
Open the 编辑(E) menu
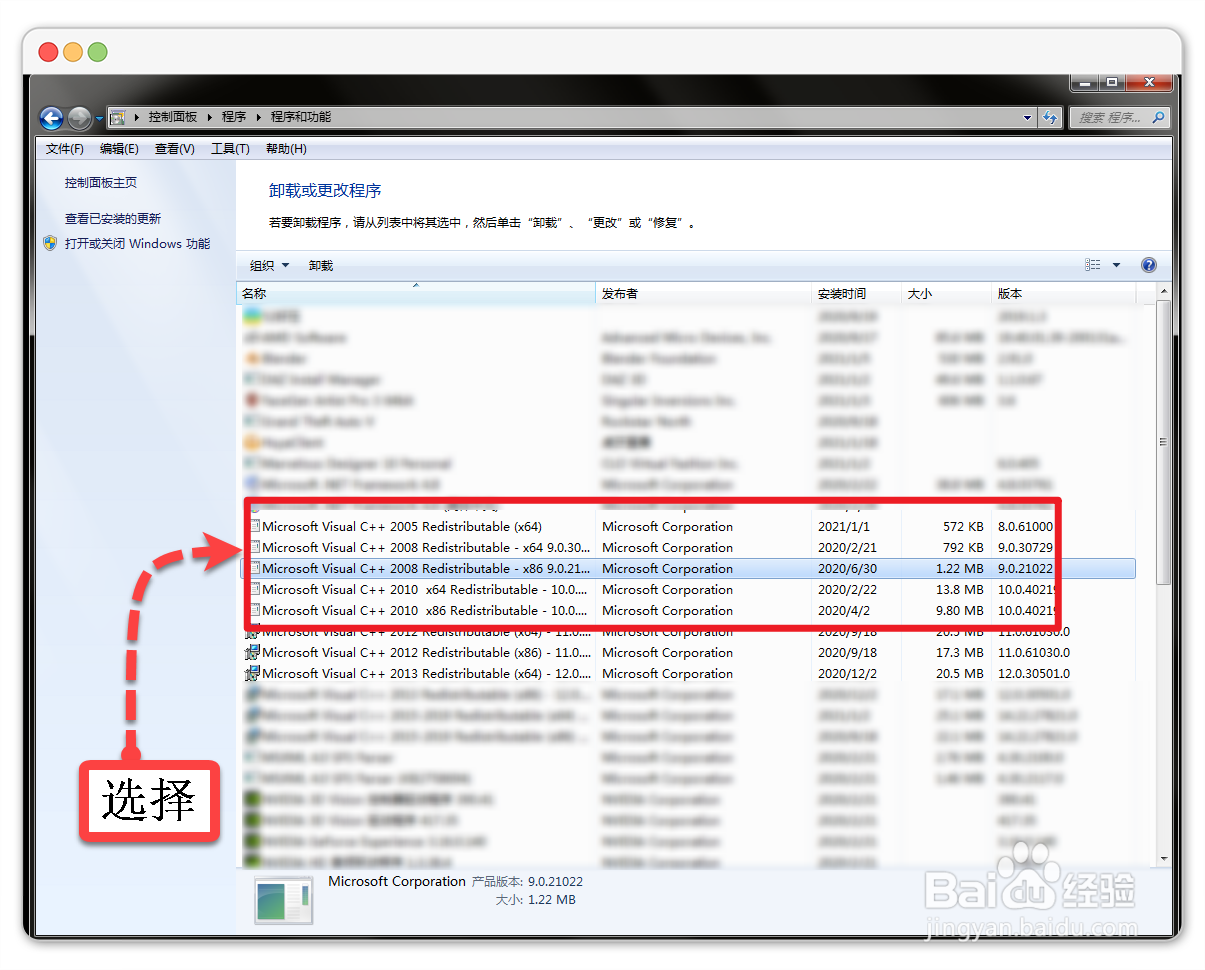pos(119,149)
